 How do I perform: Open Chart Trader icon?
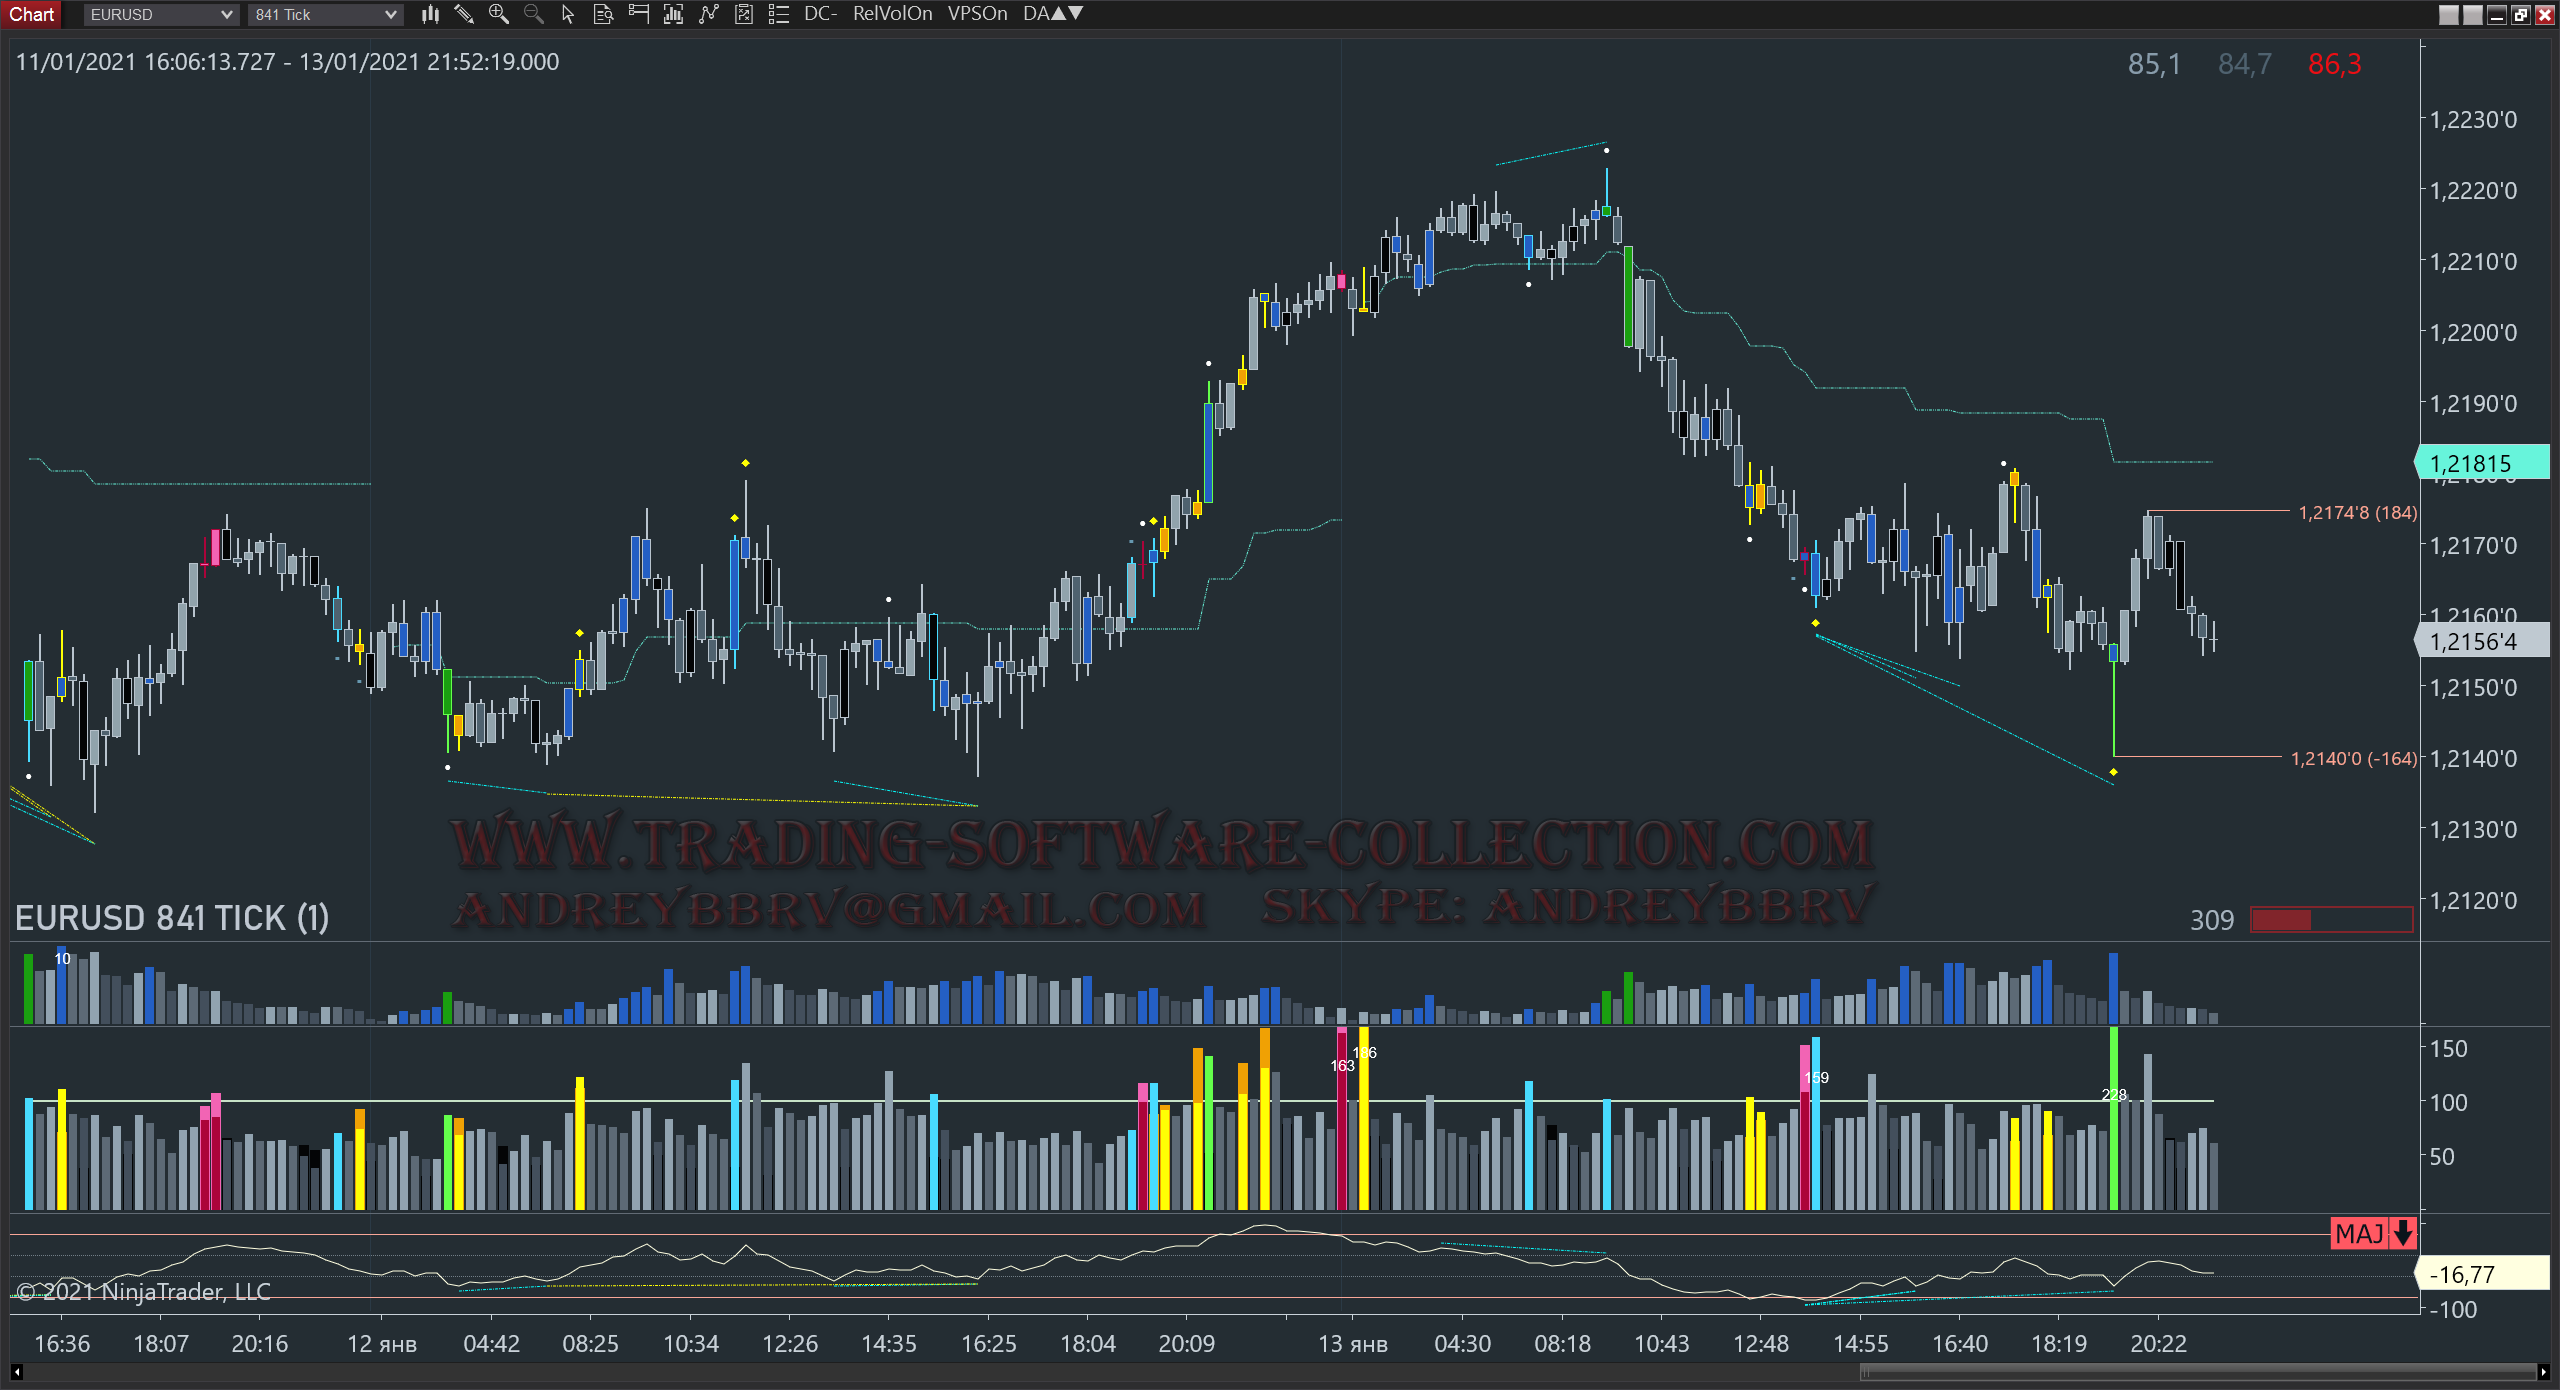638,14
